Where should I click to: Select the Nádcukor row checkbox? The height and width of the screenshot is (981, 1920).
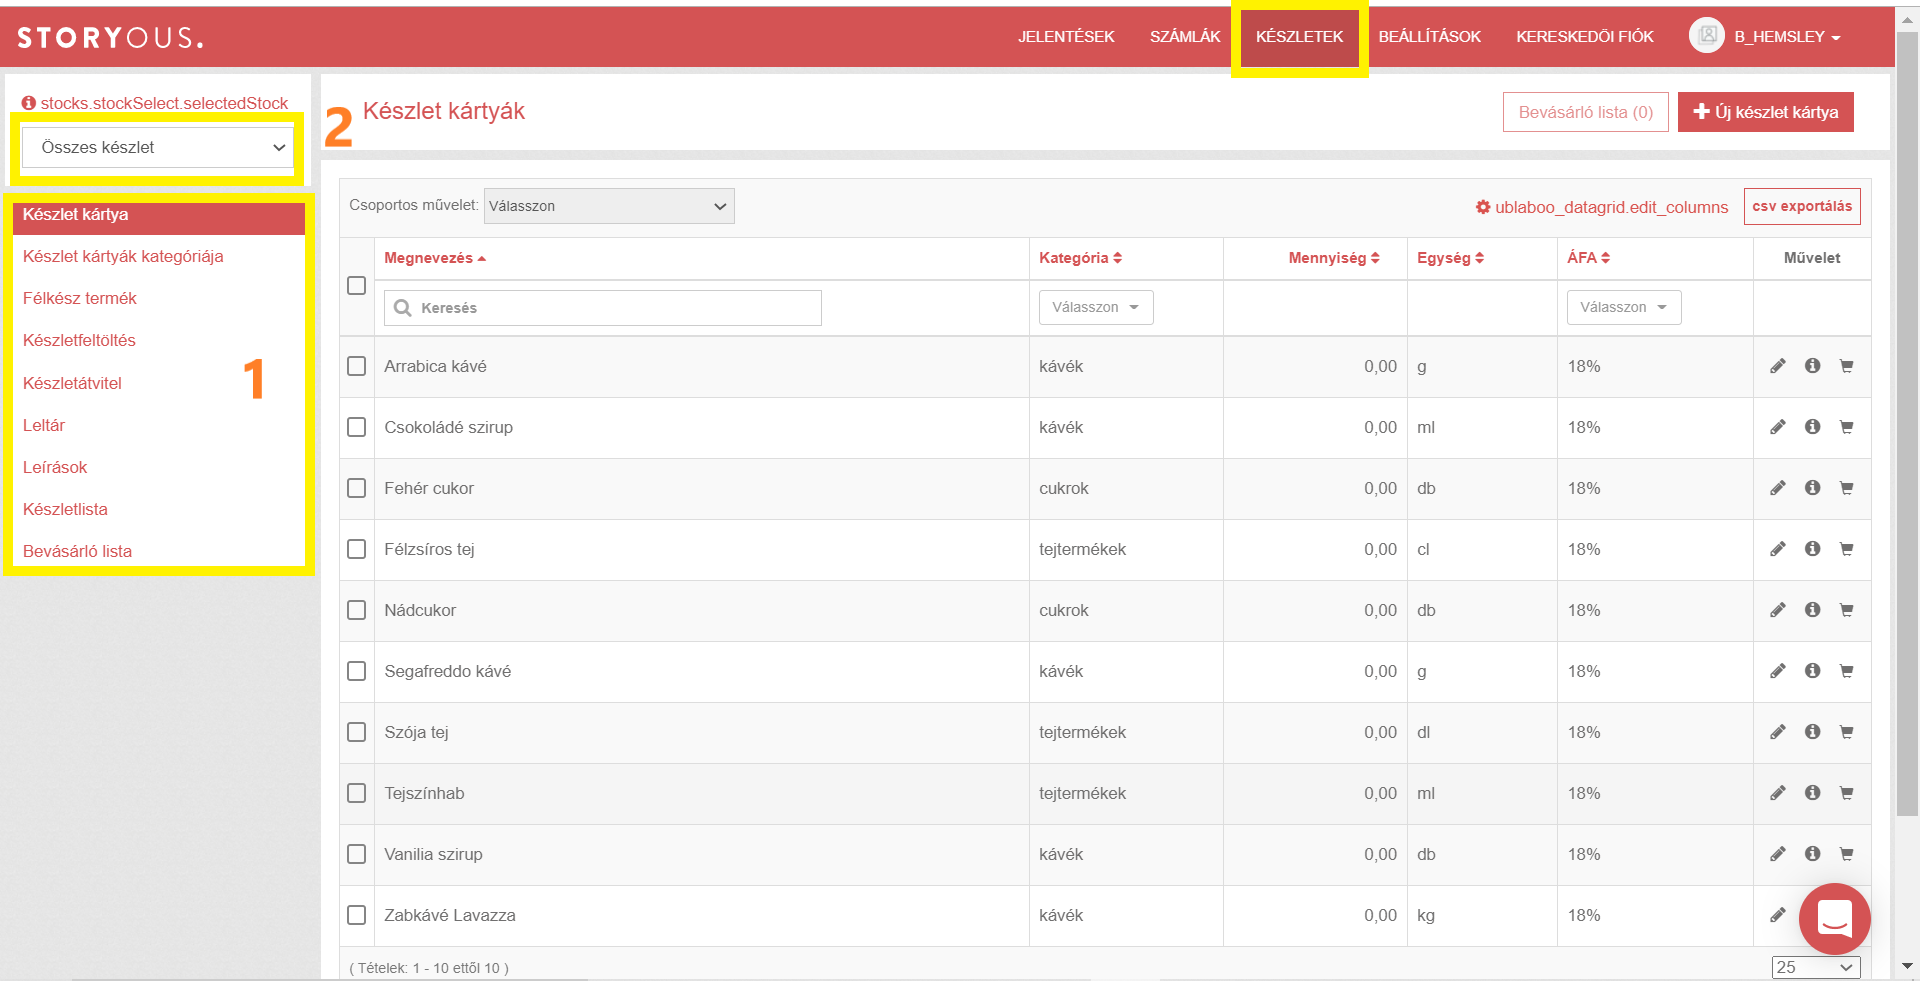tap(356, 610)
